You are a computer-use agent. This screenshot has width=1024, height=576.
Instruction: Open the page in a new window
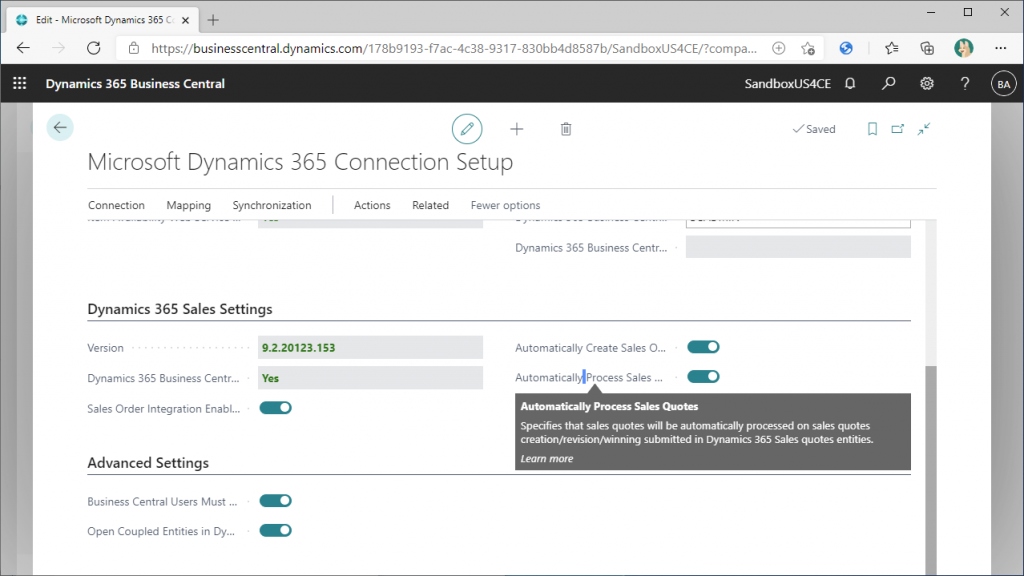898,129
